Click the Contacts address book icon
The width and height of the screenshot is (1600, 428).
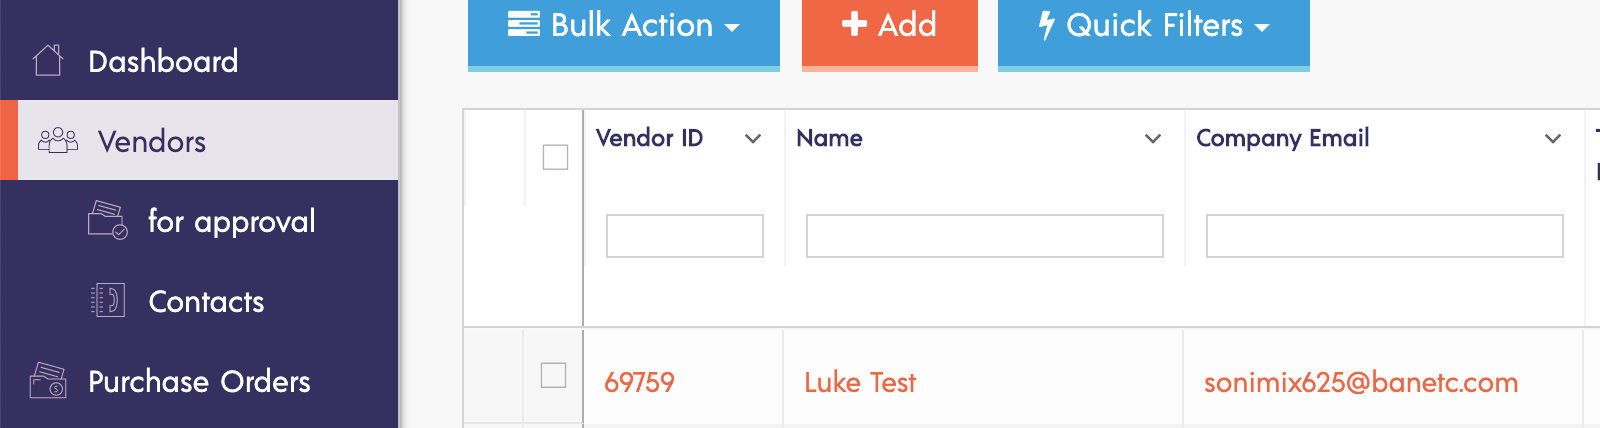pyautogui.click(x=107, y=300)
